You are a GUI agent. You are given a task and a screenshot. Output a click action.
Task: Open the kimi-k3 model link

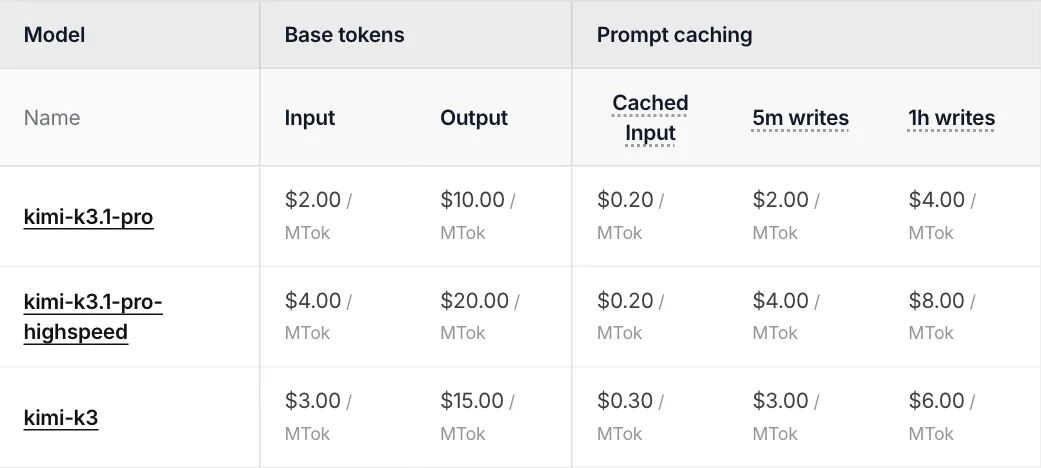pyautogui.click(x=61, y=418)
